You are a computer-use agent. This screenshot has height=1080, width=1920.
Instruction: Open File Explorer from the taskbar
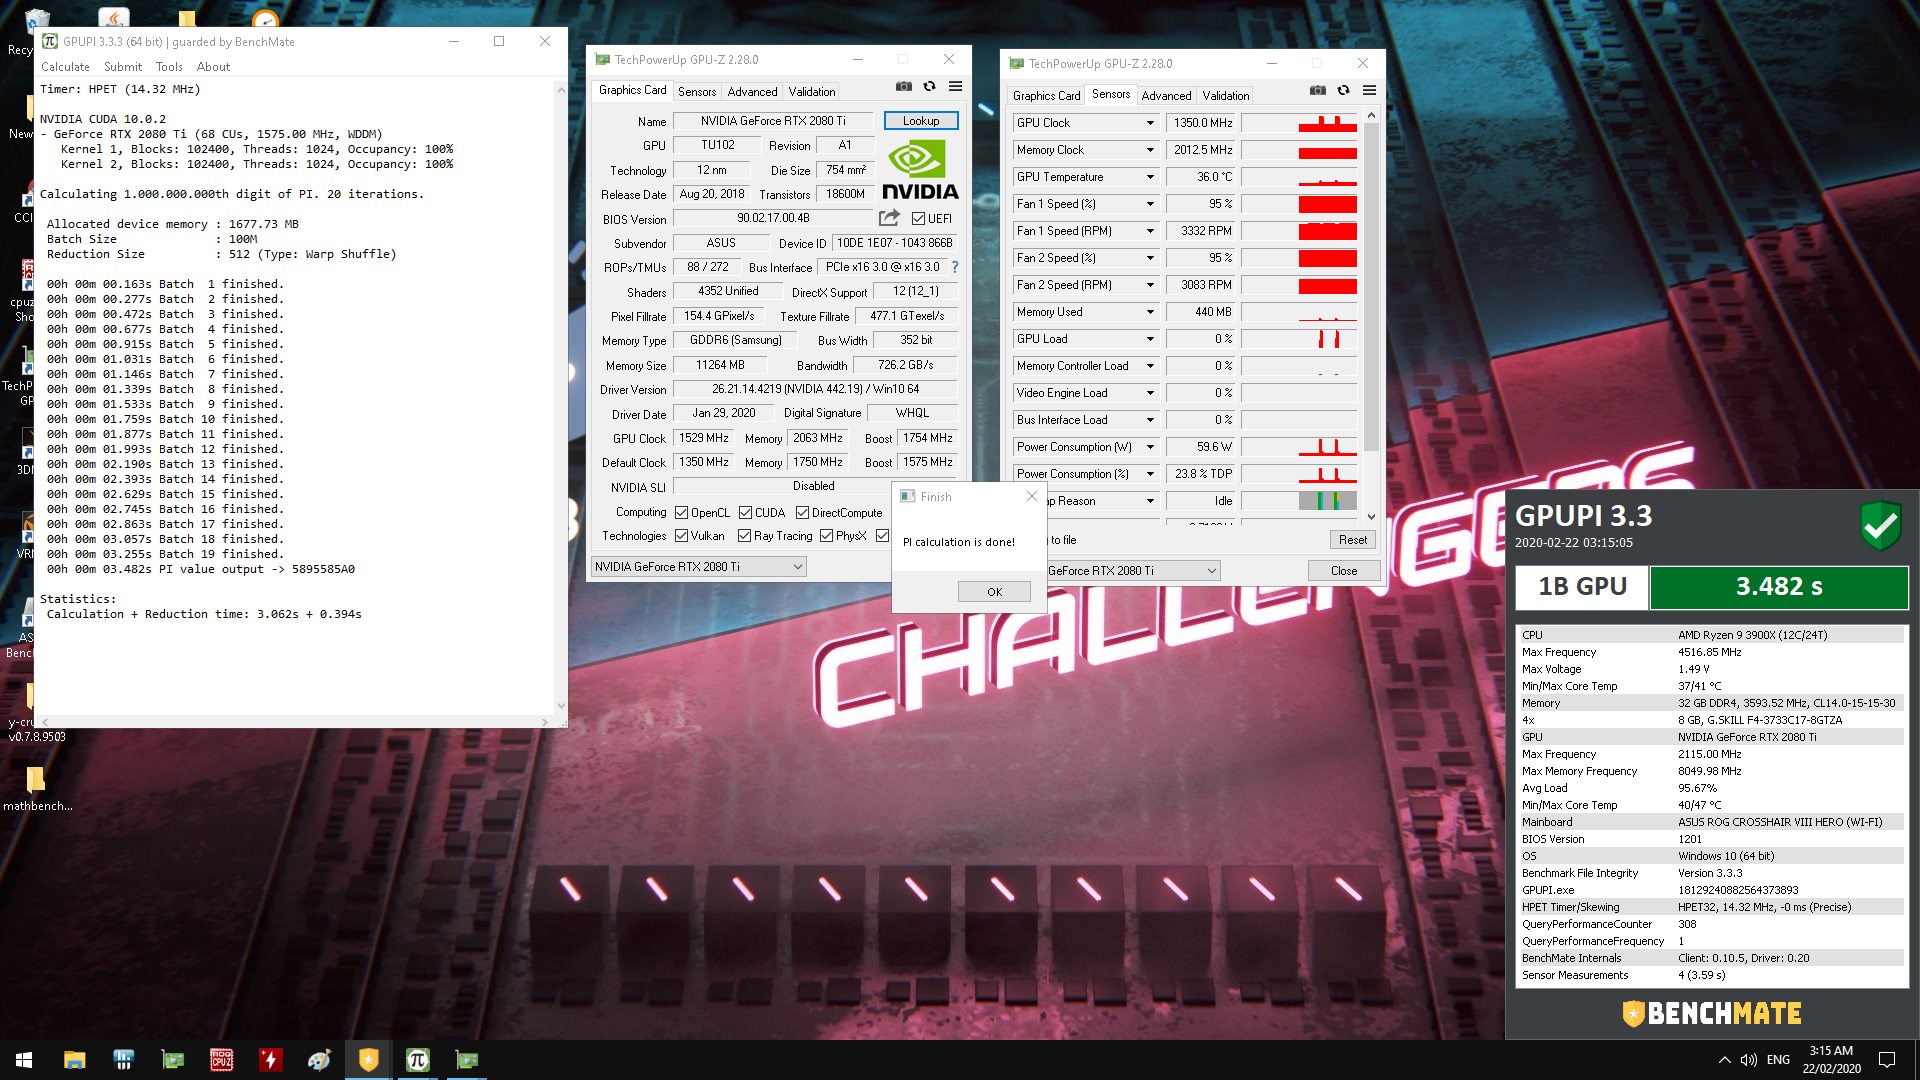74,1060
